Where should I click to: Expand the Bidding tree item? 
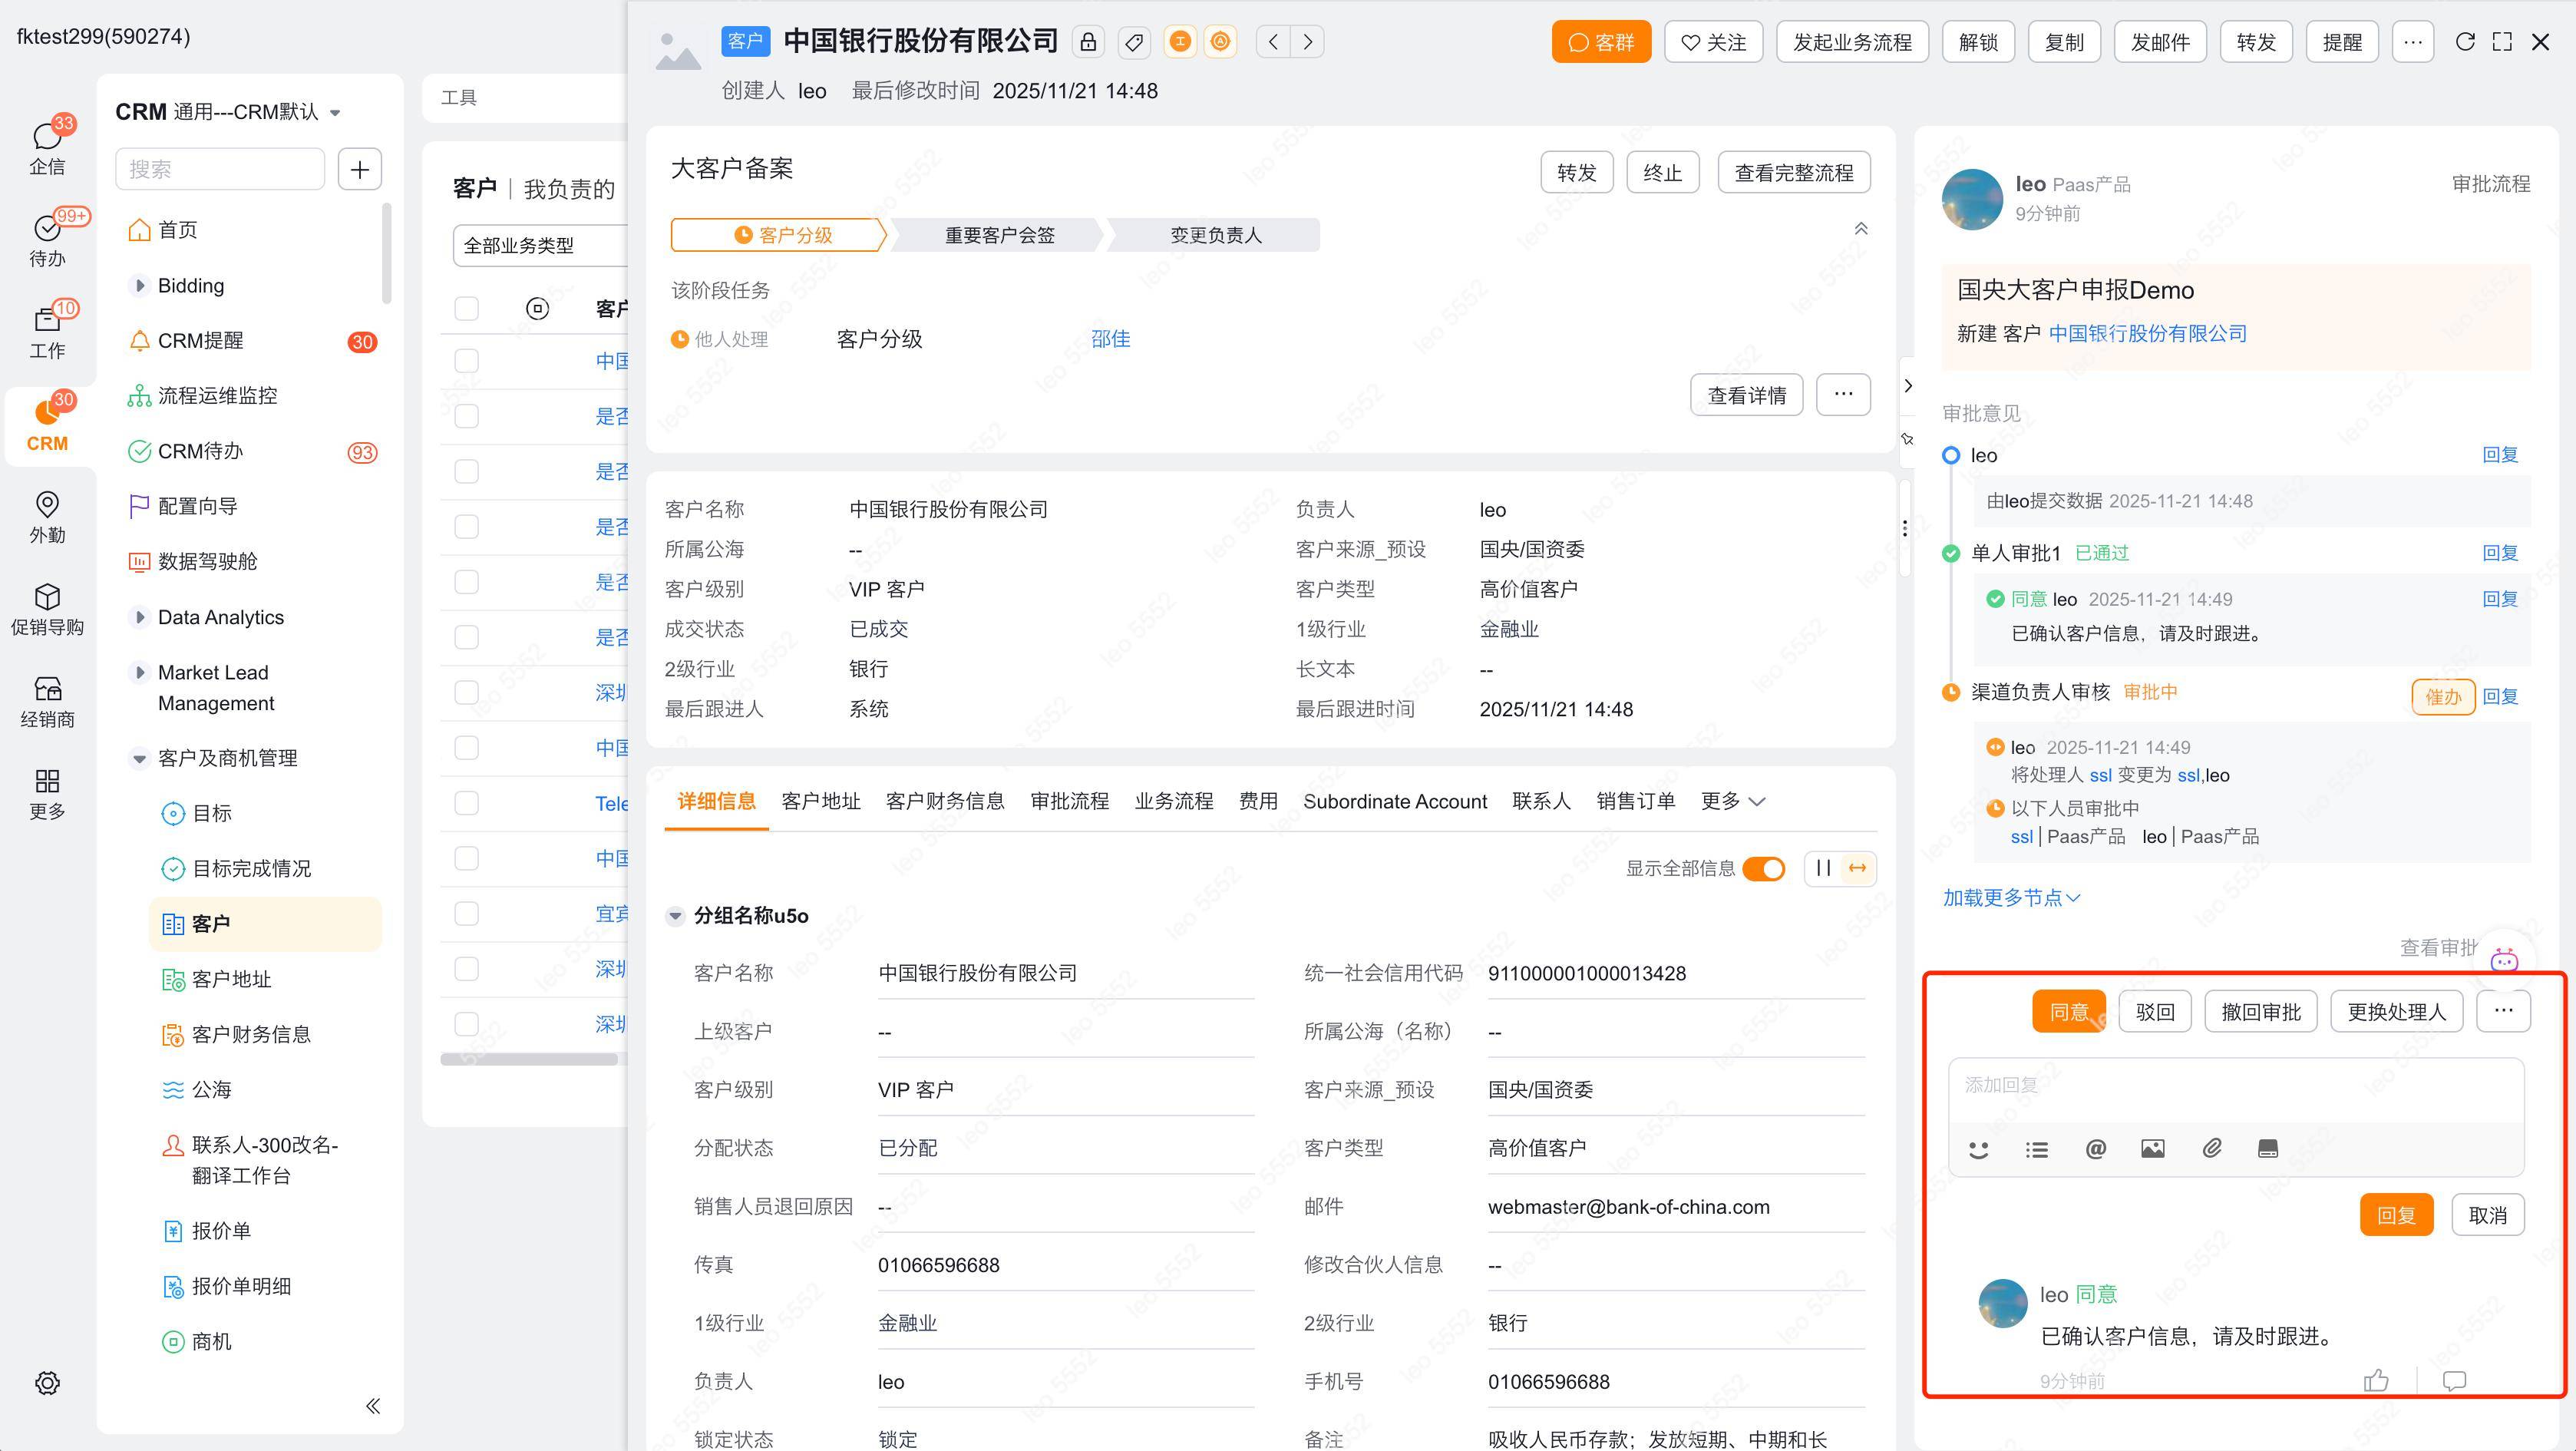point(140,286)
